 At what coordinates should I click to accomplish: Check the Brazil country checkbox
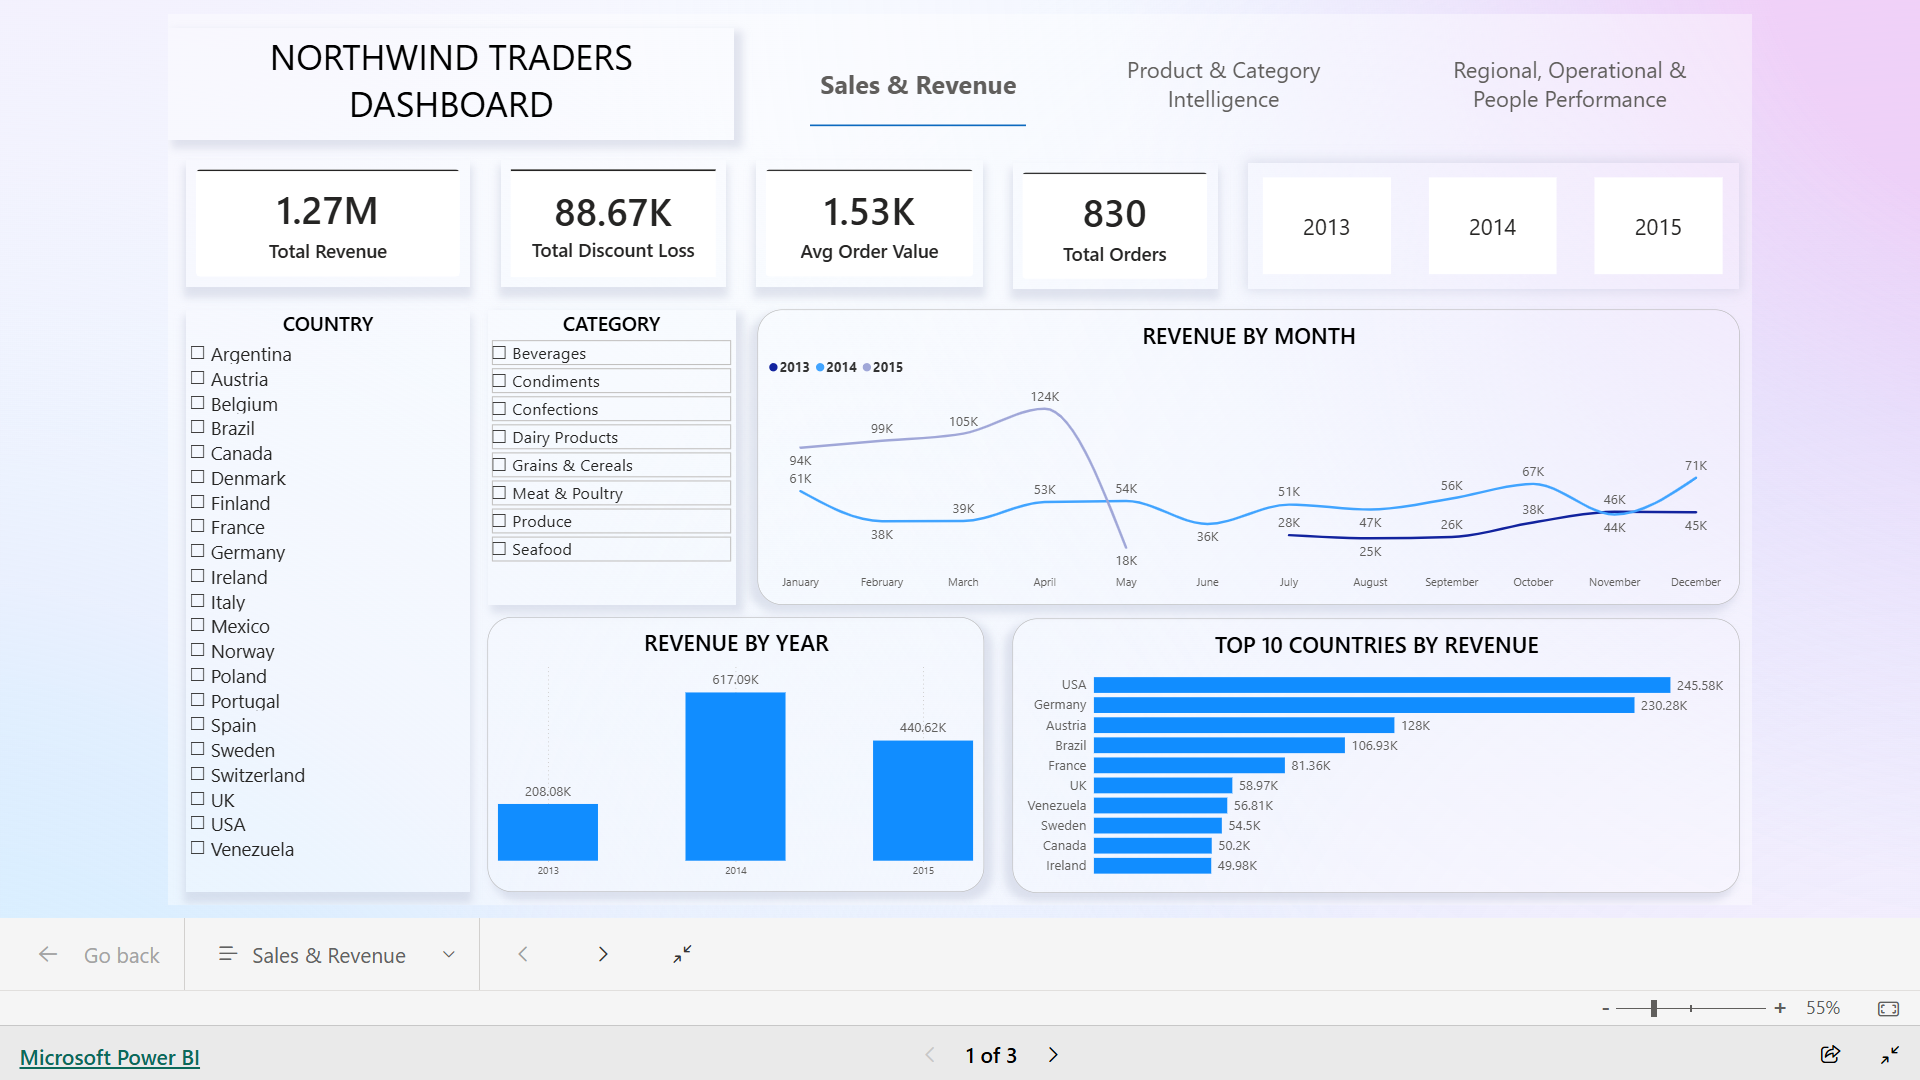coord(198,427)
